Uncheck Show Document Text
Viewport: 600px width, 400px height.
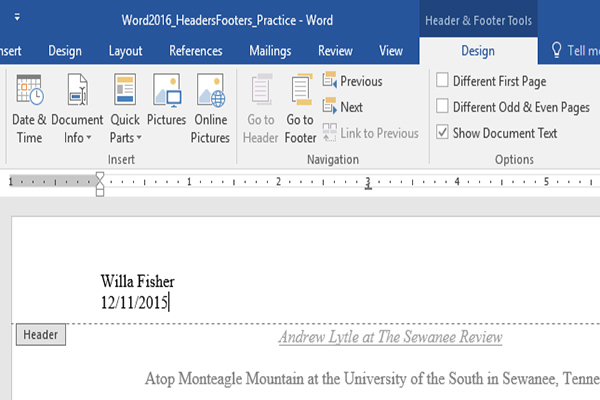[442, 132]
